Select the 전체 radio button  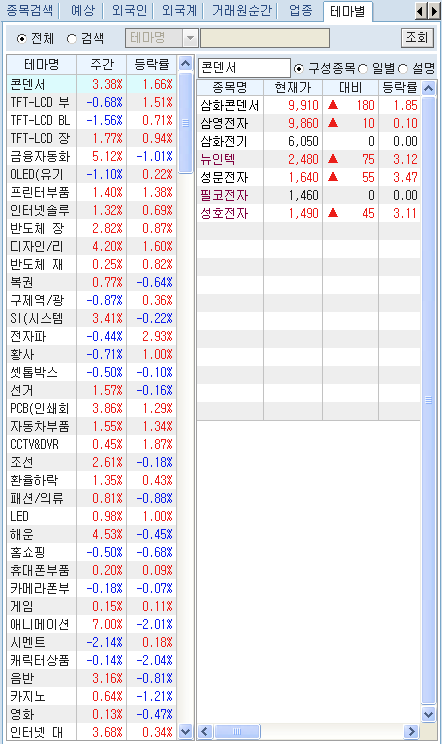pyautogui.click(x=21, y=38)
